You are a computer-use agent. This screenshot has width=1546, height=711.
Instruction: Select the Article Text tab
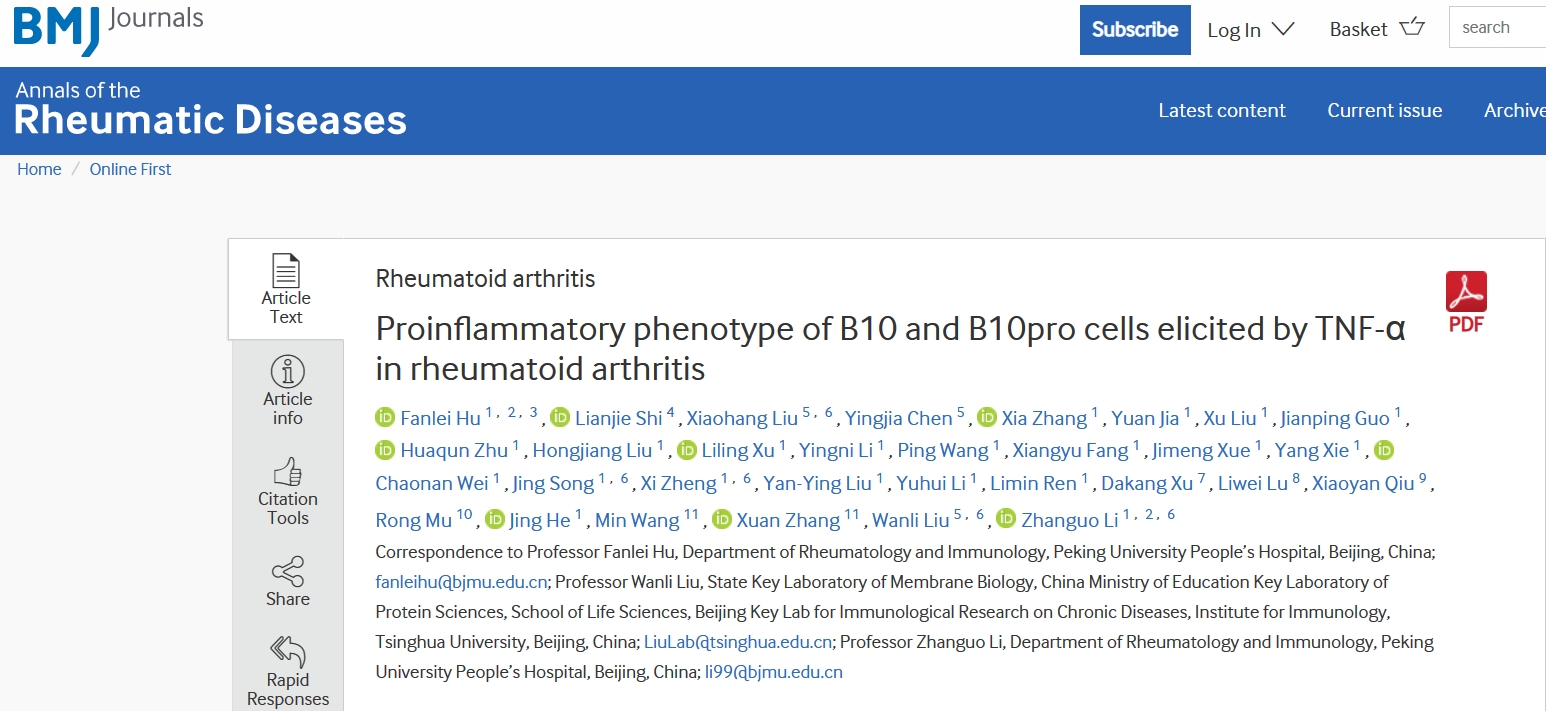pos(286,290)
